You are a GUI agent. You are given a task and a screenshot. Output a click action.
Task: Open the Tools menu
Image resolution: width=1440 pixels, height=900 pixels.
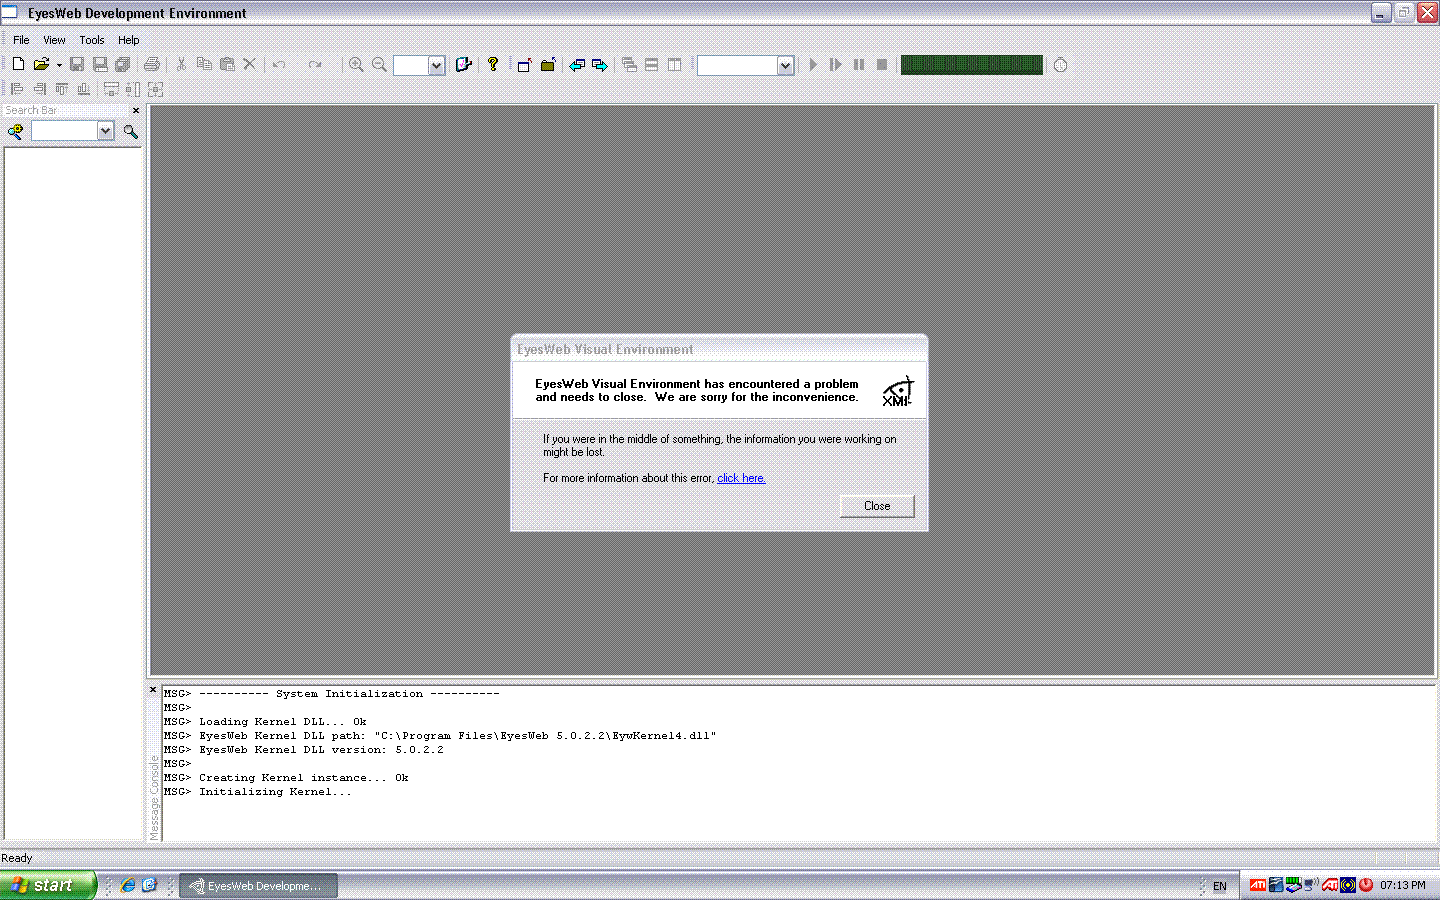91,40
